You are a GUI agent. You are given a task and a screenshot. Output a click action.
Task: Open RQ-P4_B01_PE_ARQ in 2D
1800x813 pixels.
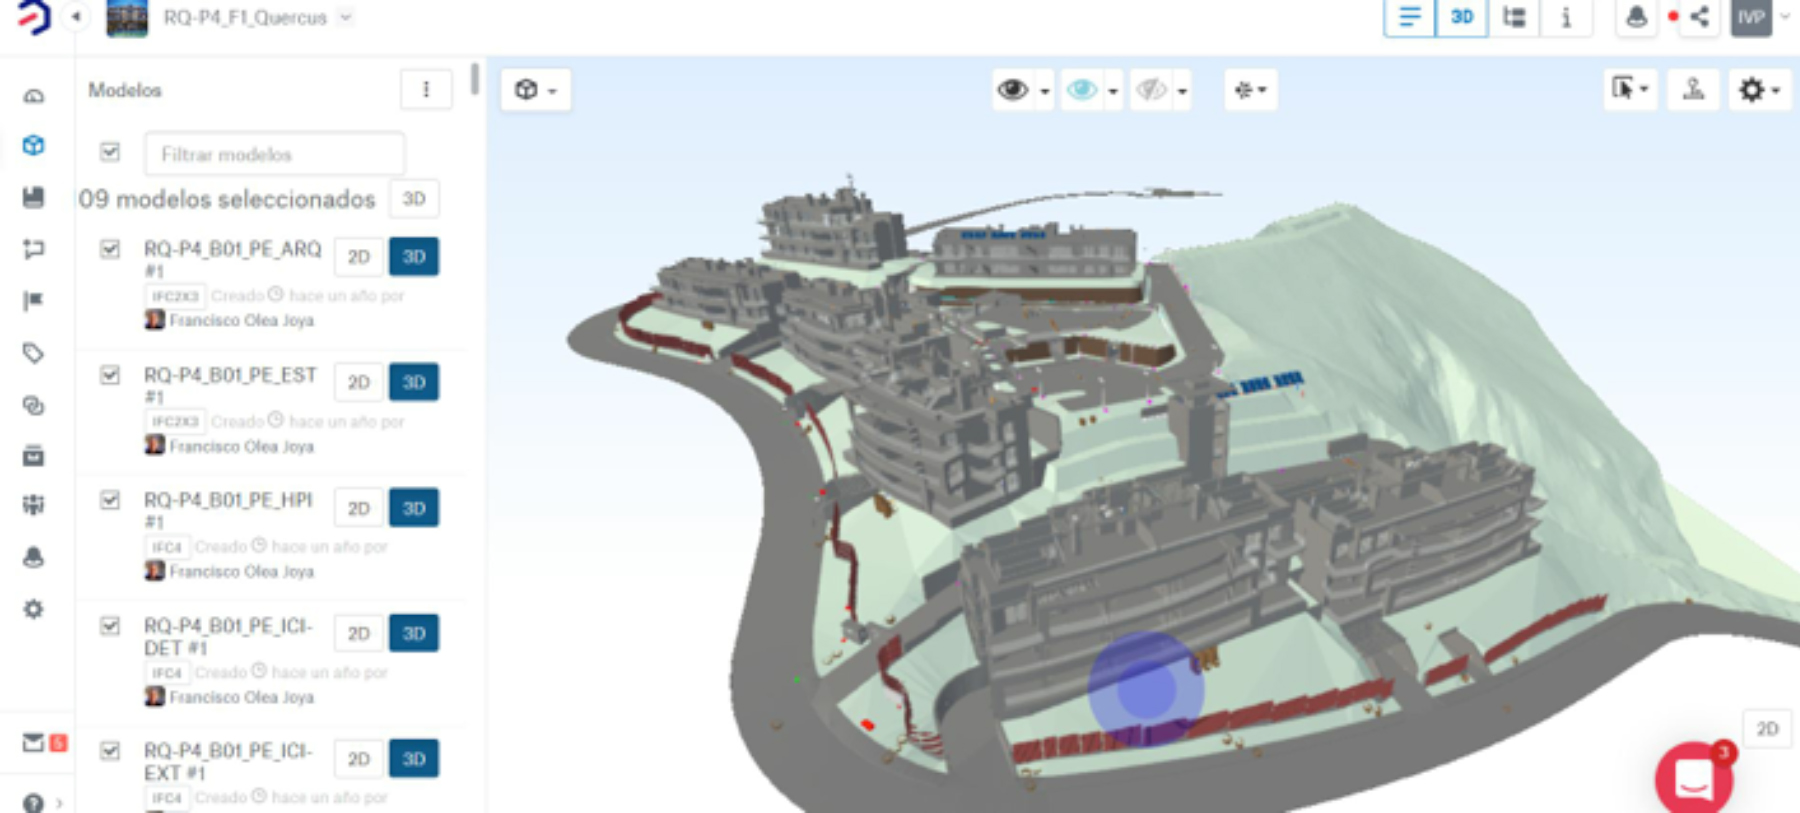tap(359, 257)
